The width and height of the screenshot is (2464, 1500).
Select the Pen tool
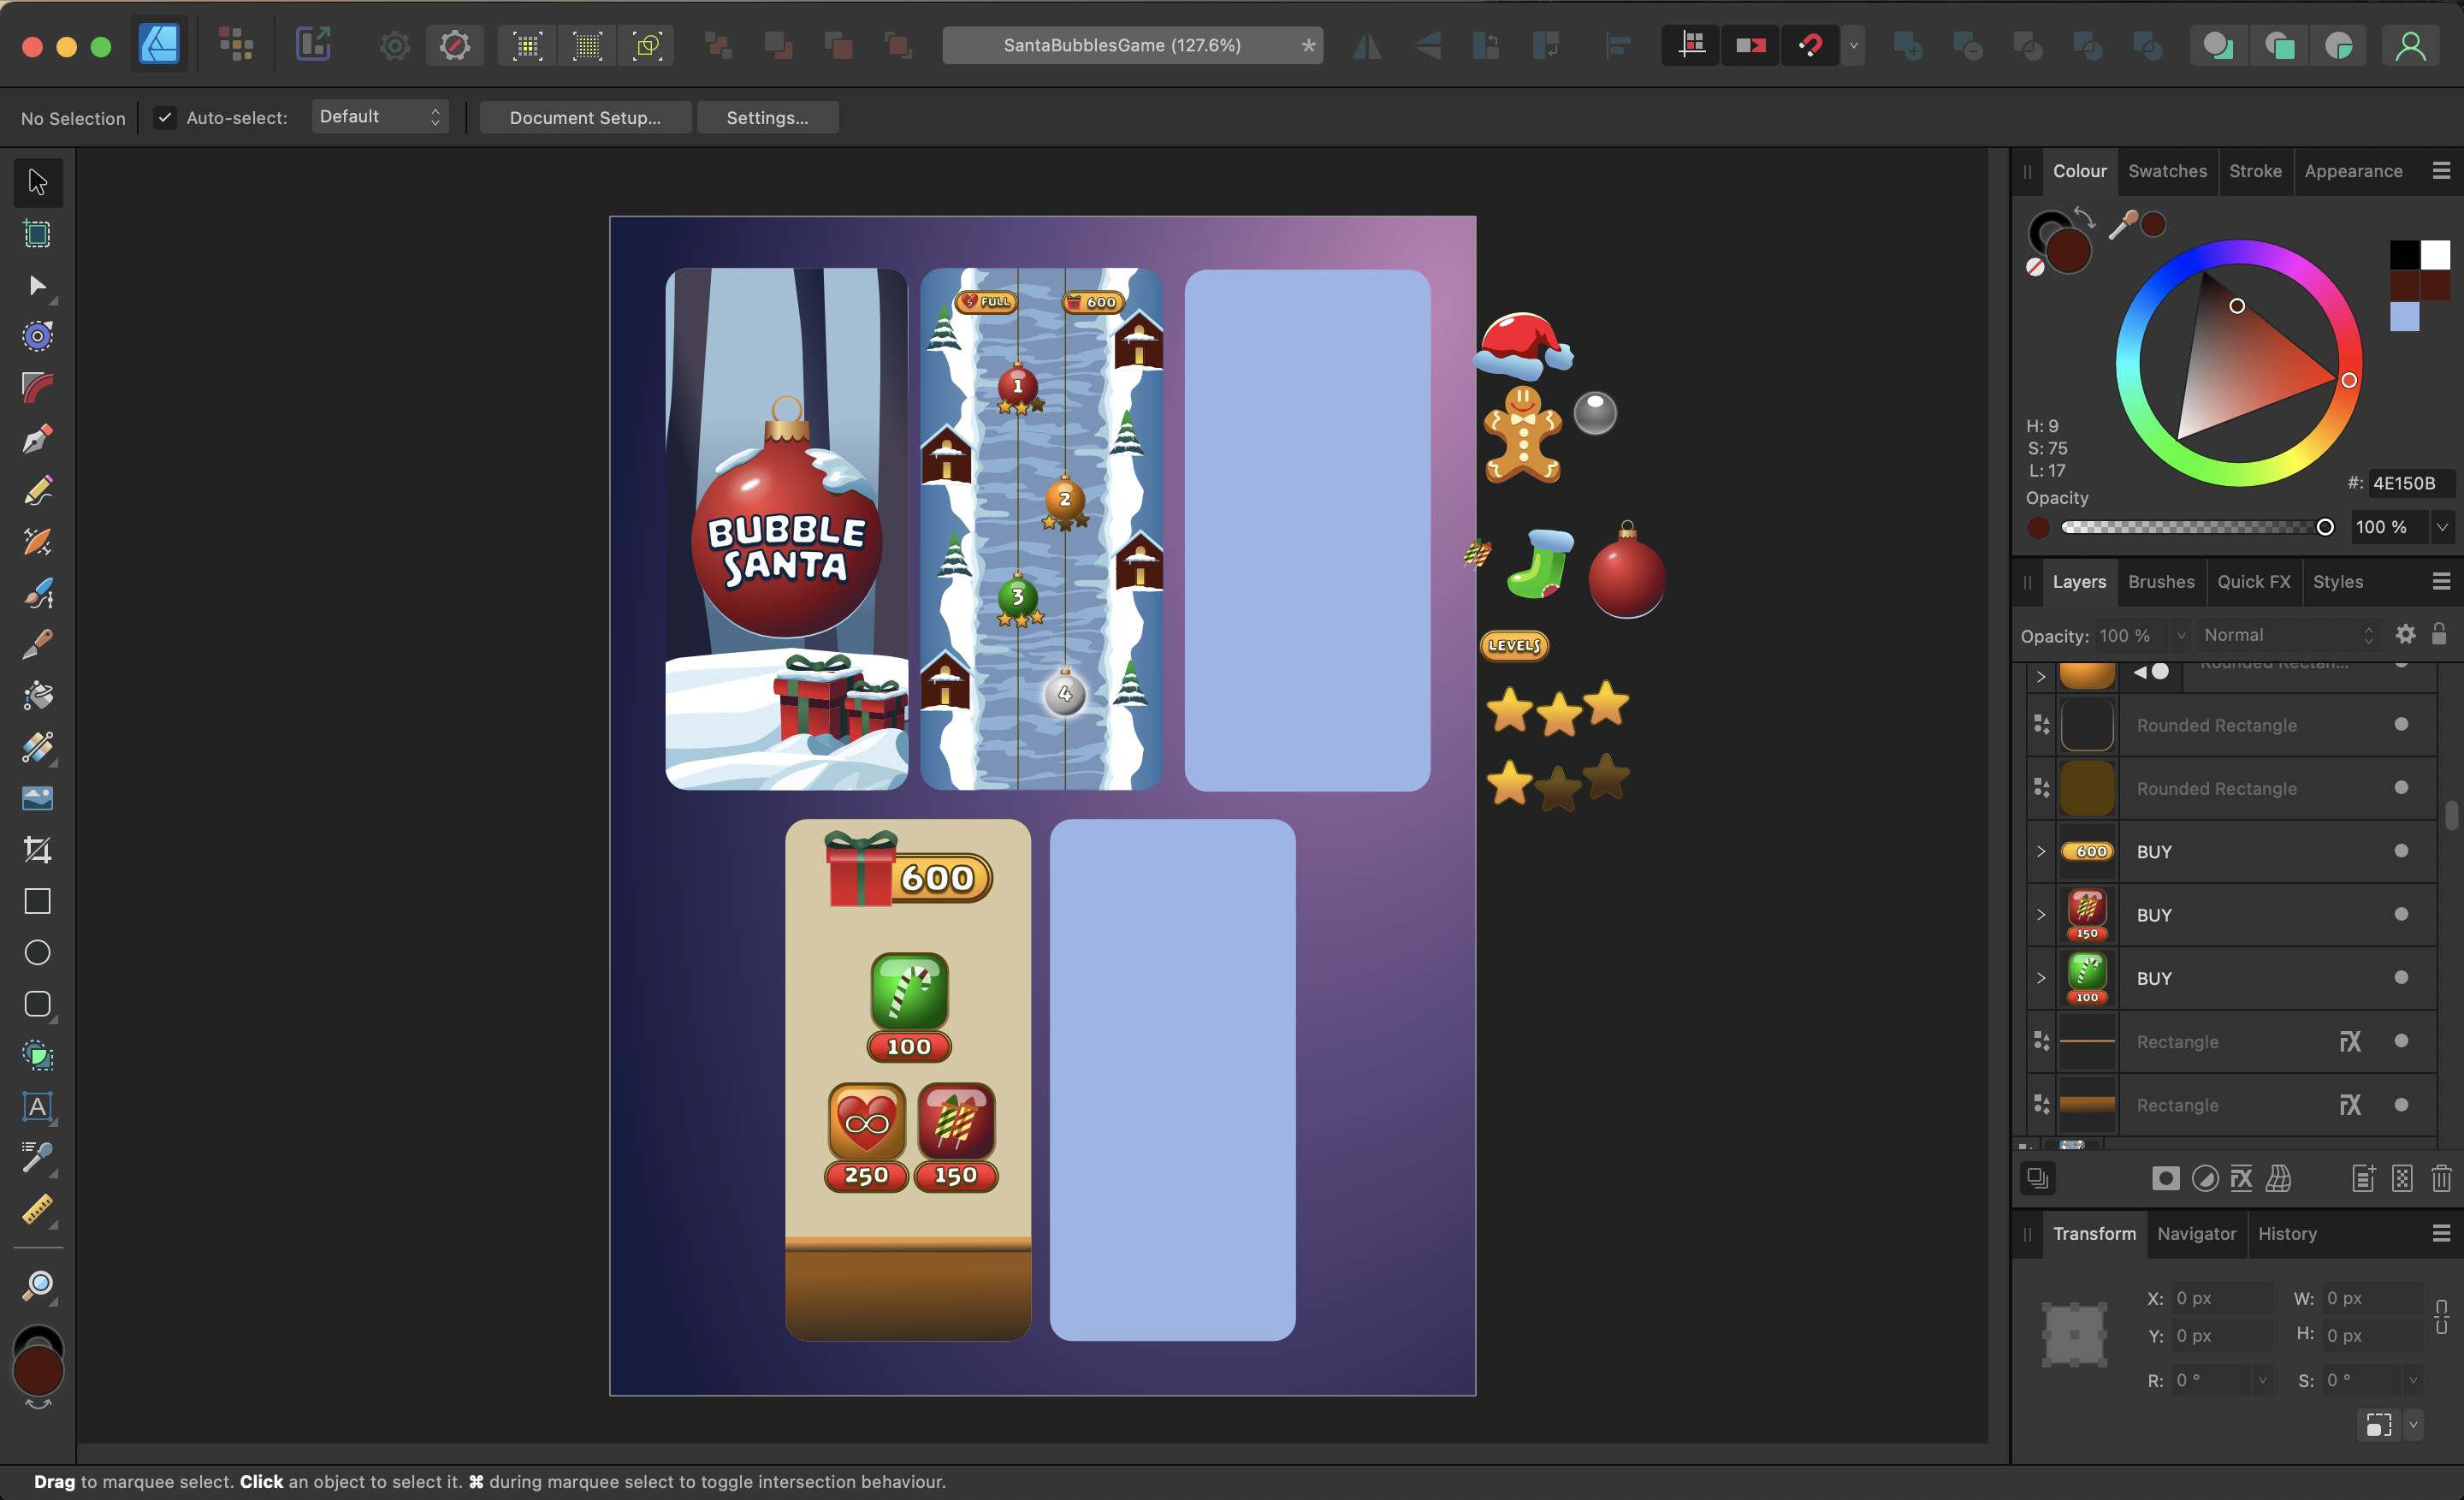click(x=37, y=439)
